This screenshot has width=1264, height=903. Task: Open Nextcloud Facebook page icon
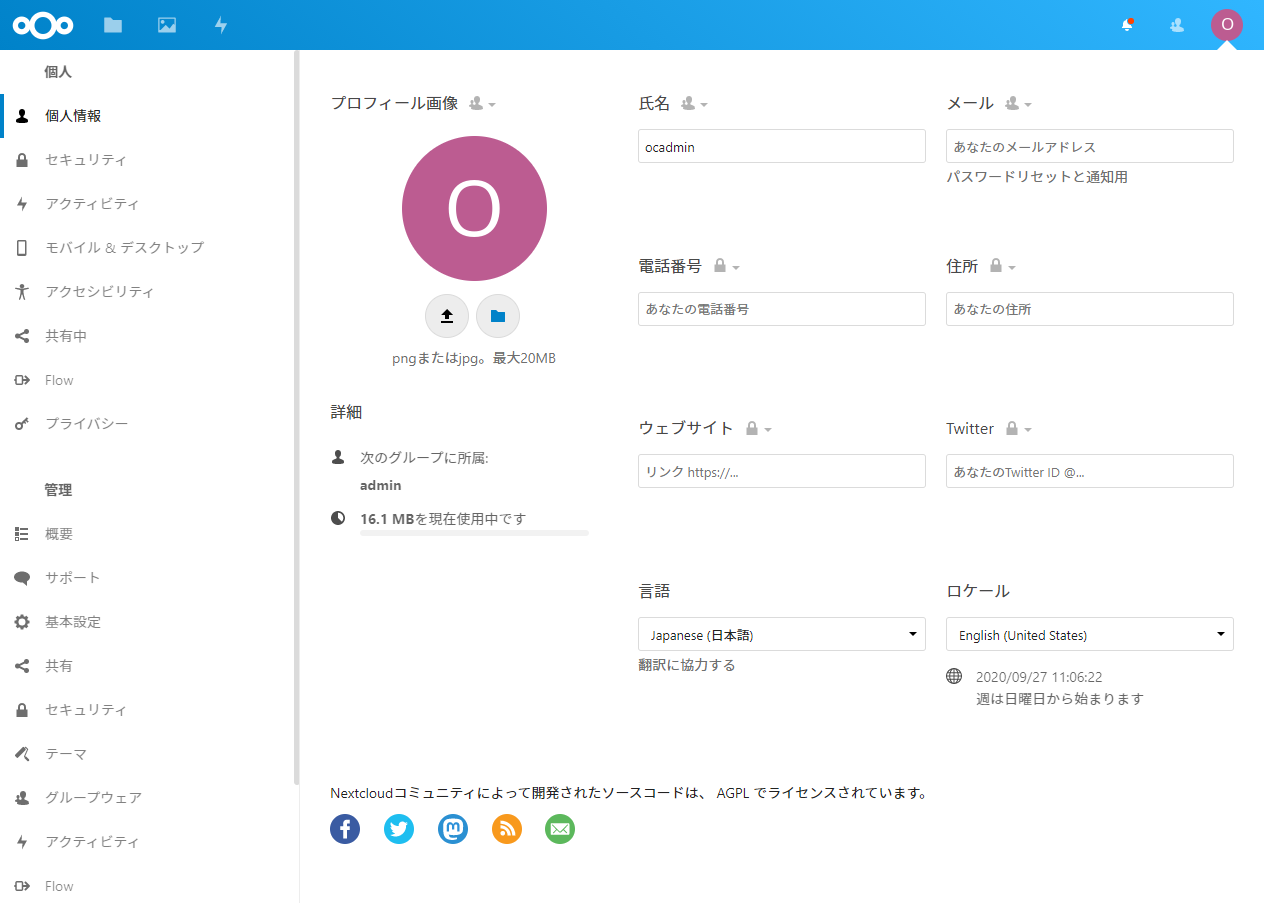[345, 828]
